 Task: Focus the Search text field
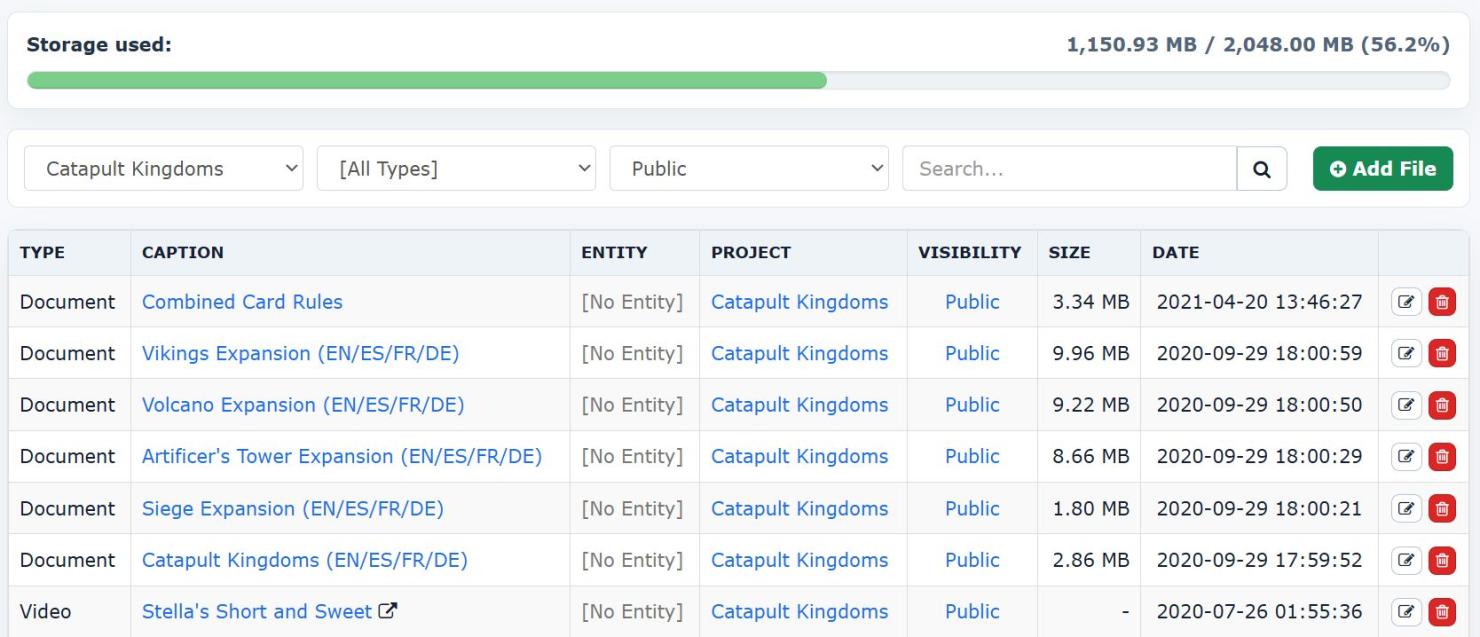click(1070, 169)
